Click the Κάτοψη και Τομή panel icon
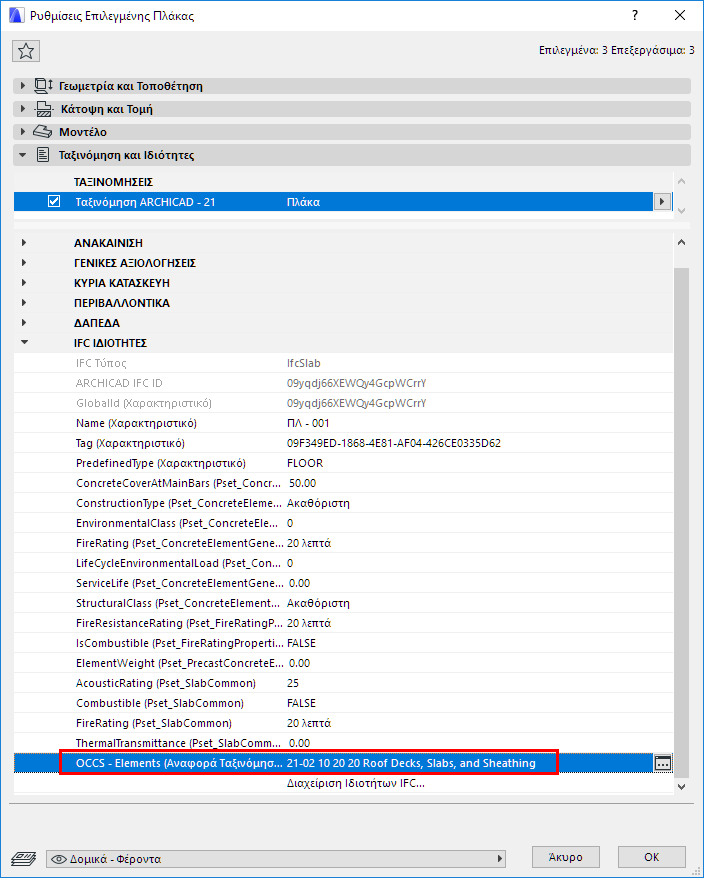Screen dimensions: 704x878 pyautogui.click(x=44, y=109)
